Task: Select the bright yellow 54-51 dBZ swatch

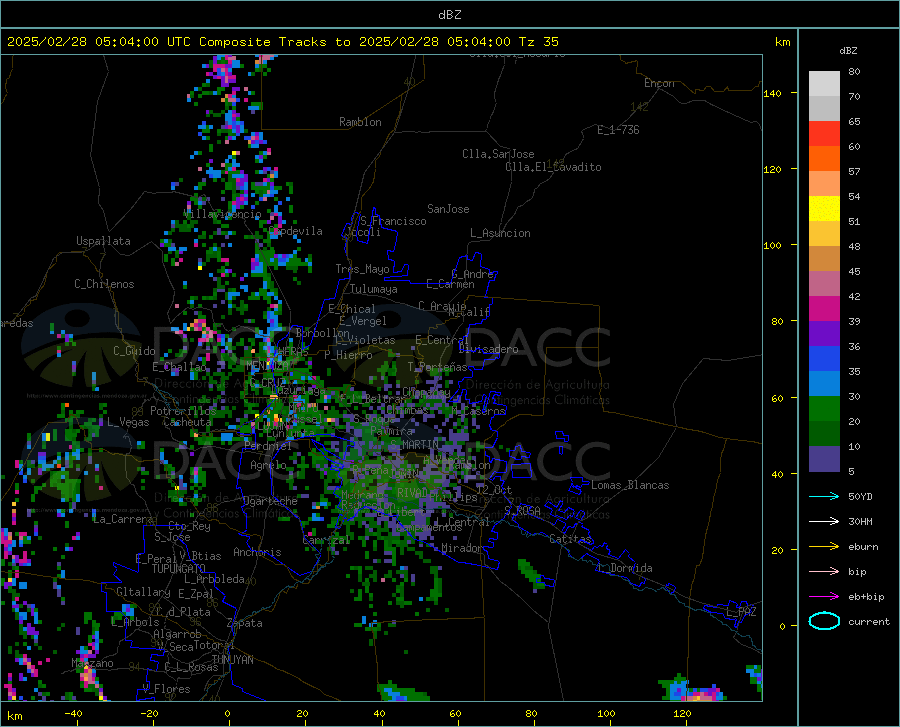Action: (824, 209)
